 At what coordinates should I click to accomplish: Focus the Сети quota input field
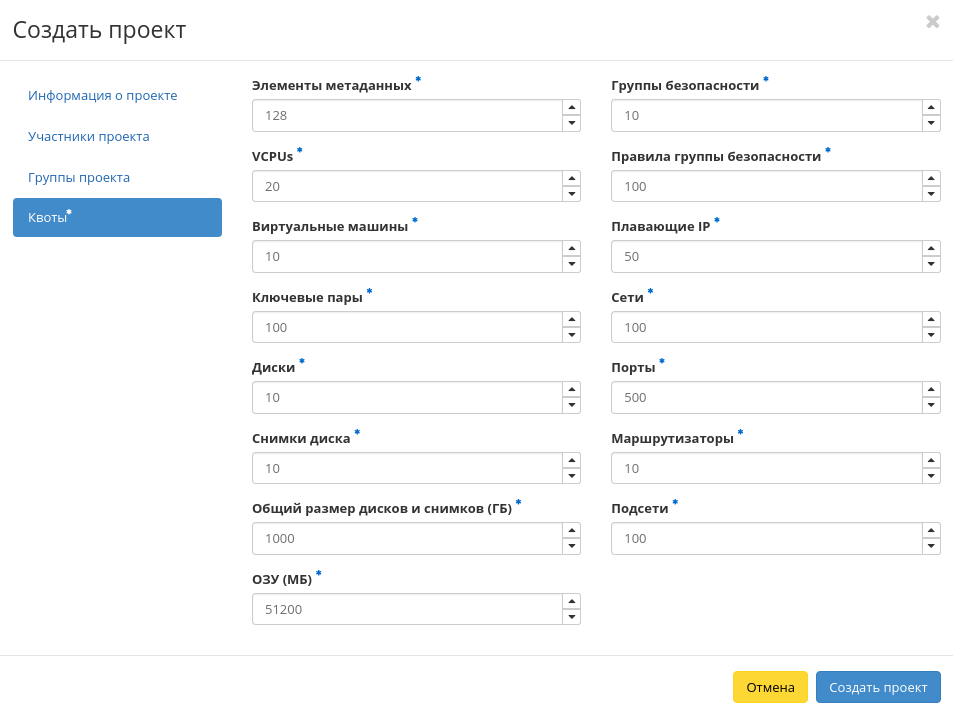click(765, 327)
